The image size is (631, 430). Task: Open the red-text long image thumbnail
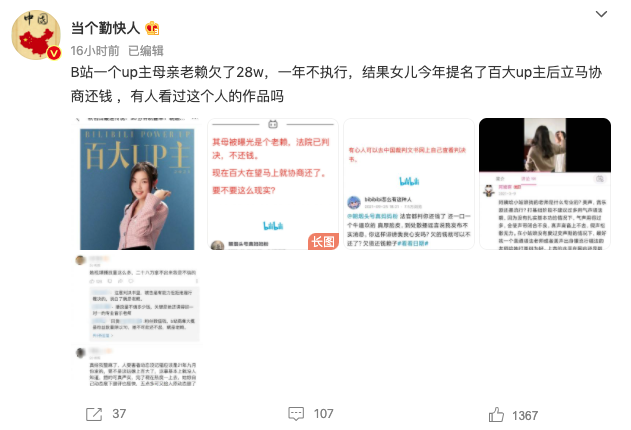[273, 184]
